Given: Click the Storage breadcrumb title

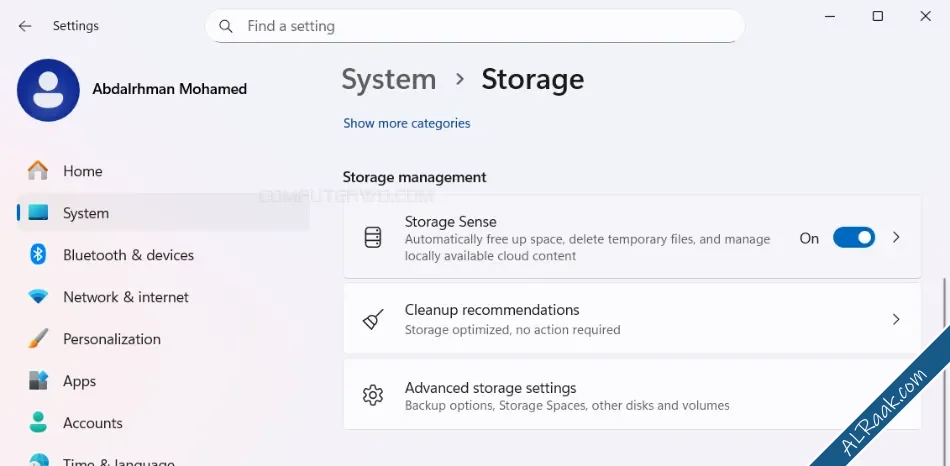Looking at the screenshot, I should tap(533, 79).
